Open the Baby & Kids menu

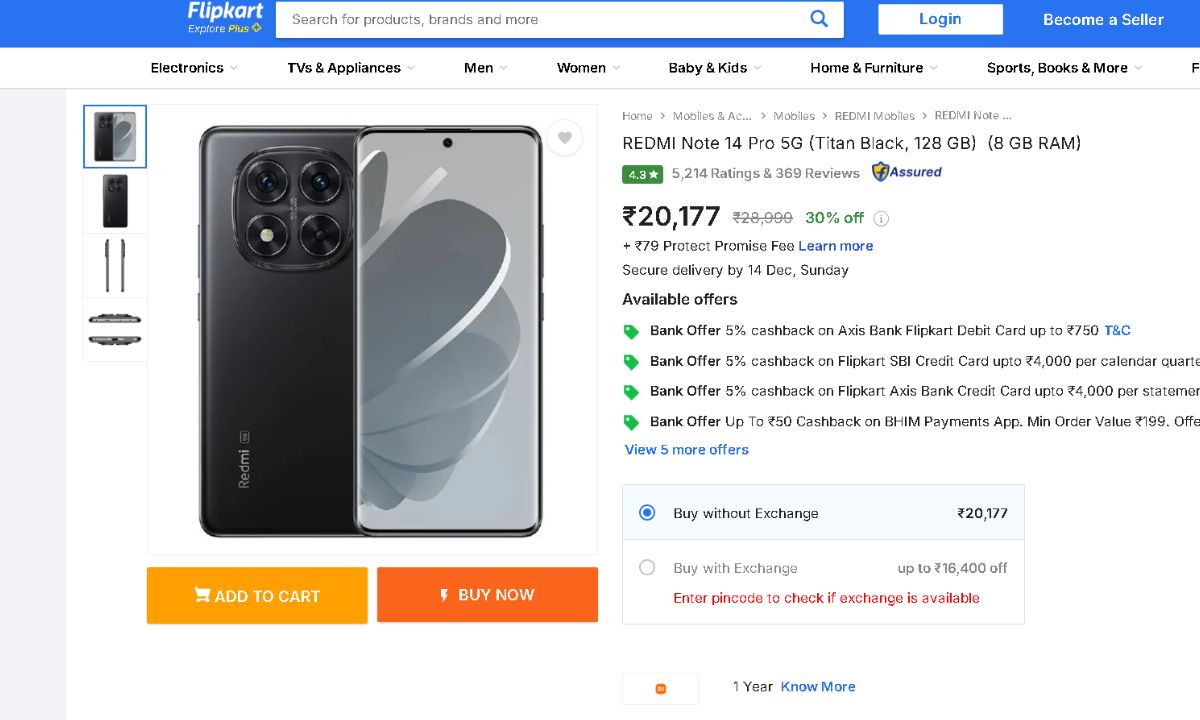pos(714,68)
